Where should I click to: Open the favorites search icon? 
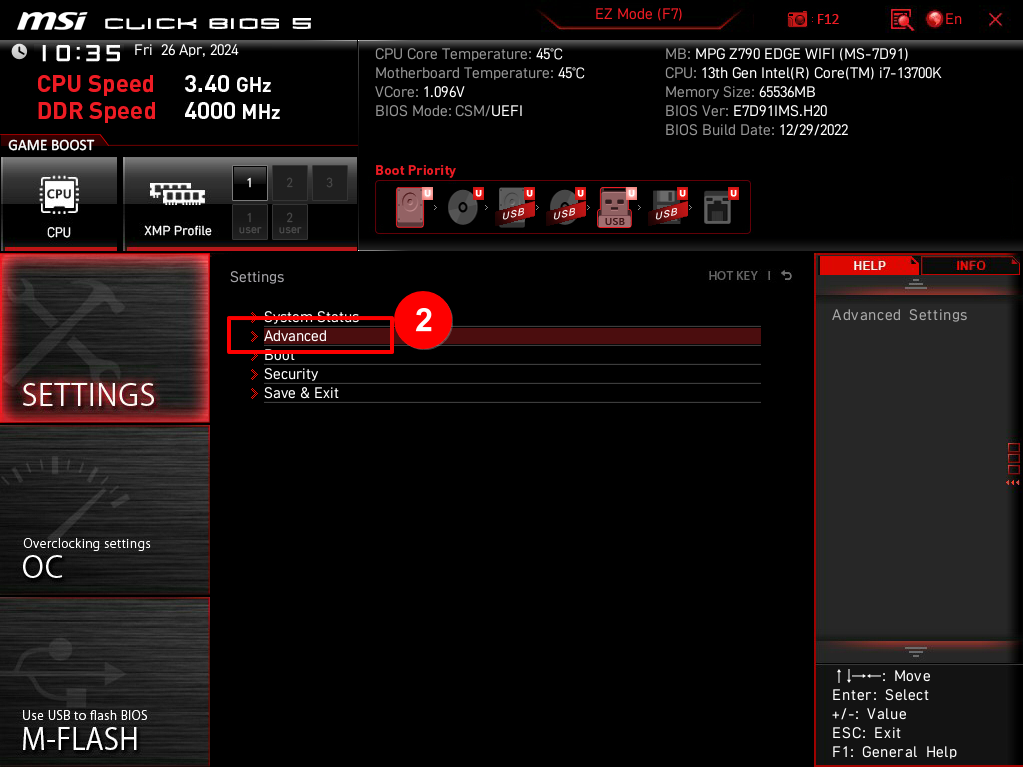coord(901,19)
